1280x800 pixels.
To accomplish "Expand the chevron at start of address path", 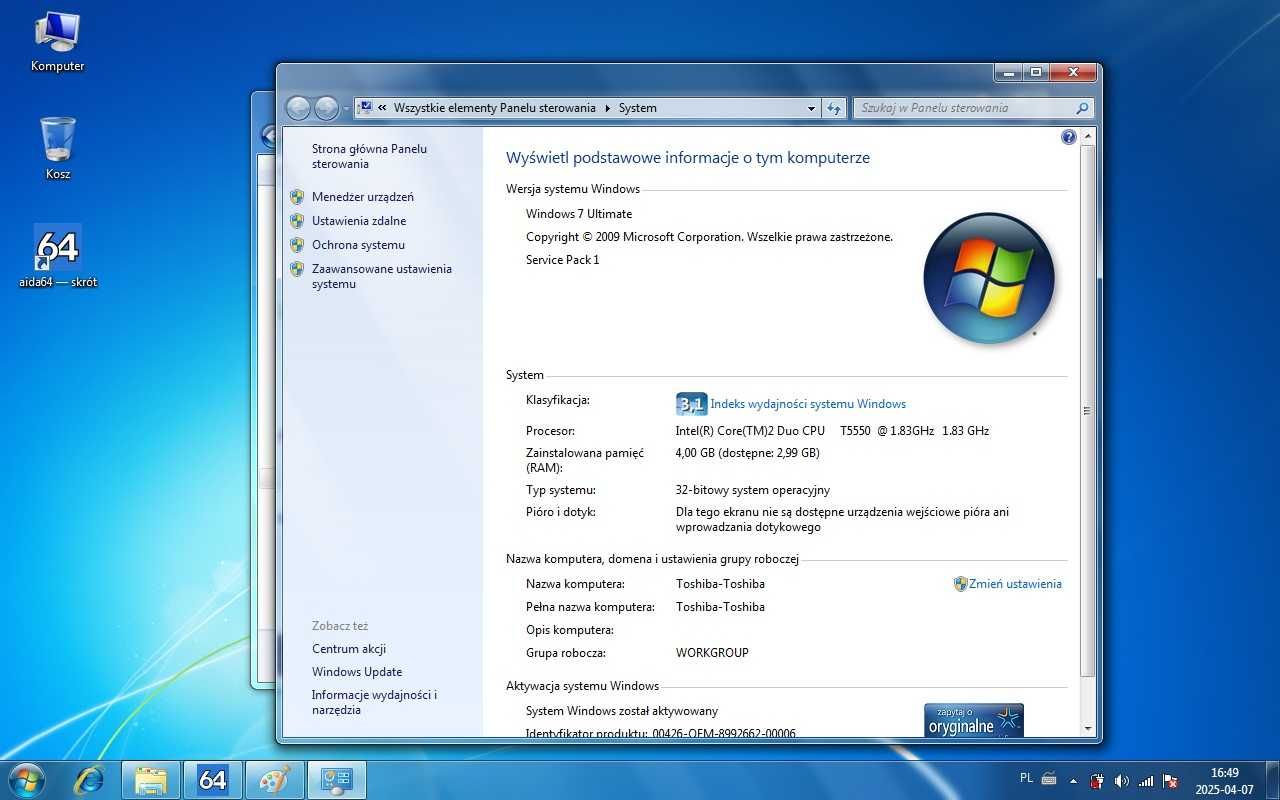I will click(383, 108).
